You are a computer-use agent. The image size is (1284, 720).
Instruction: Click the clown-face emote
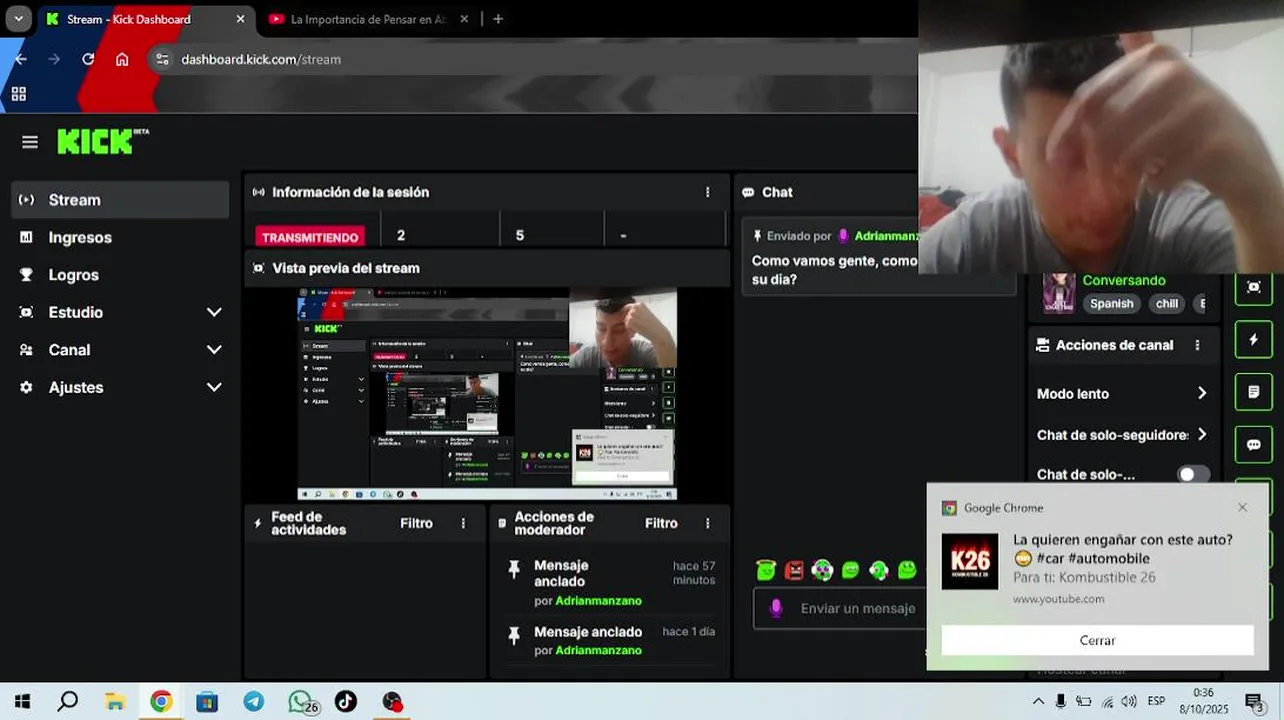click(x=822, y=570)
